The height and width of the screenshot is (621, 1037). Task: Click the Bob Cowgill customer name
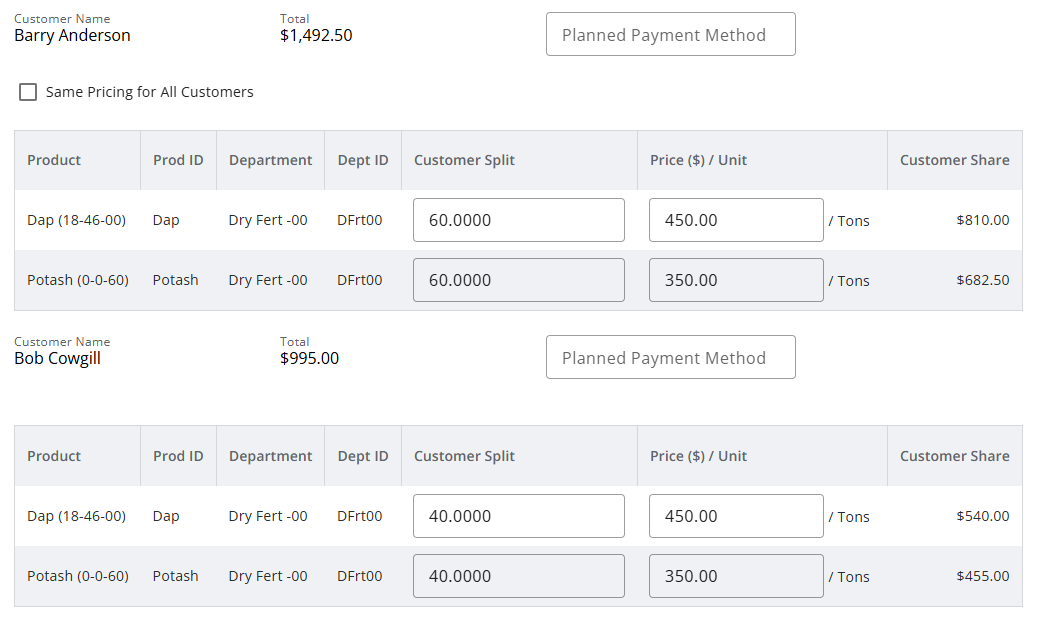tap(57, 359)
